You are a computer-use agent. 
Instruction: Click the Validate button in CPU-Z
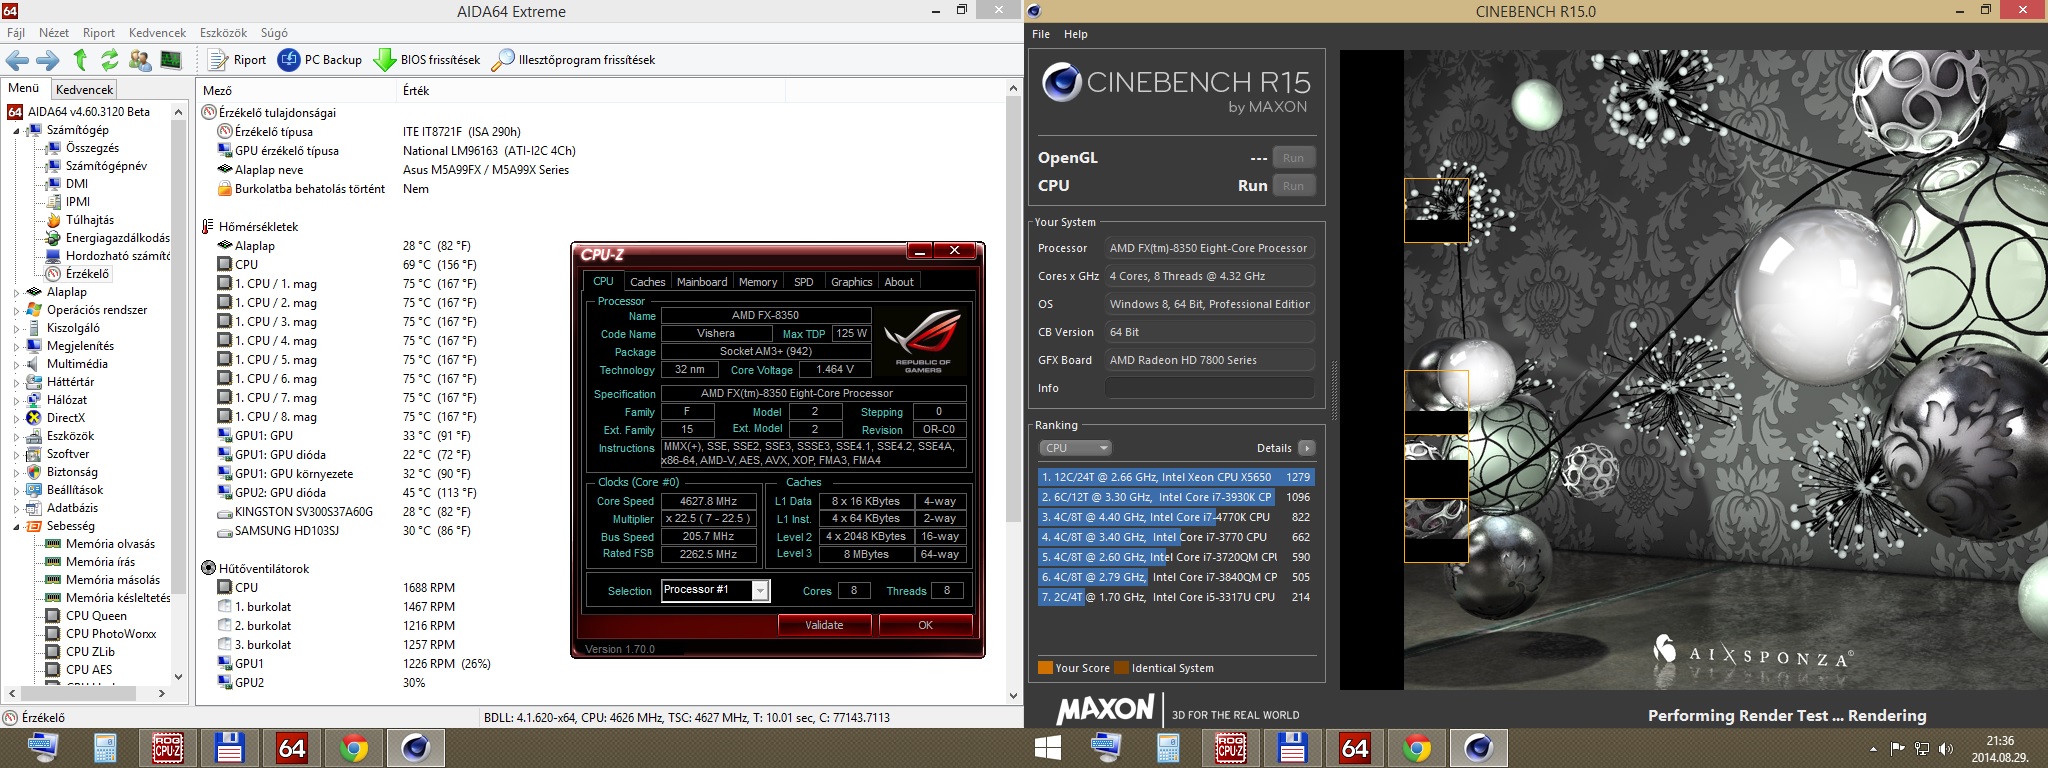point(824,625)
